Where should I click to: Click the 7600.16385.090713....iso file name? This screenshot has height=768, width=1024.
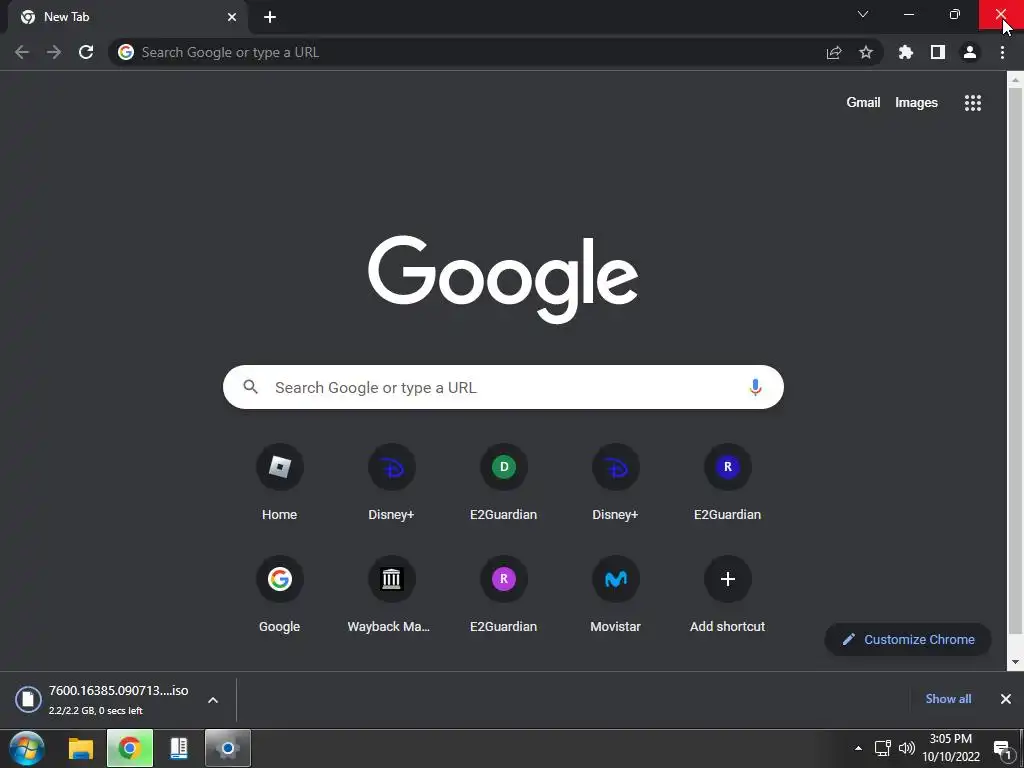(x=118, y=690)
